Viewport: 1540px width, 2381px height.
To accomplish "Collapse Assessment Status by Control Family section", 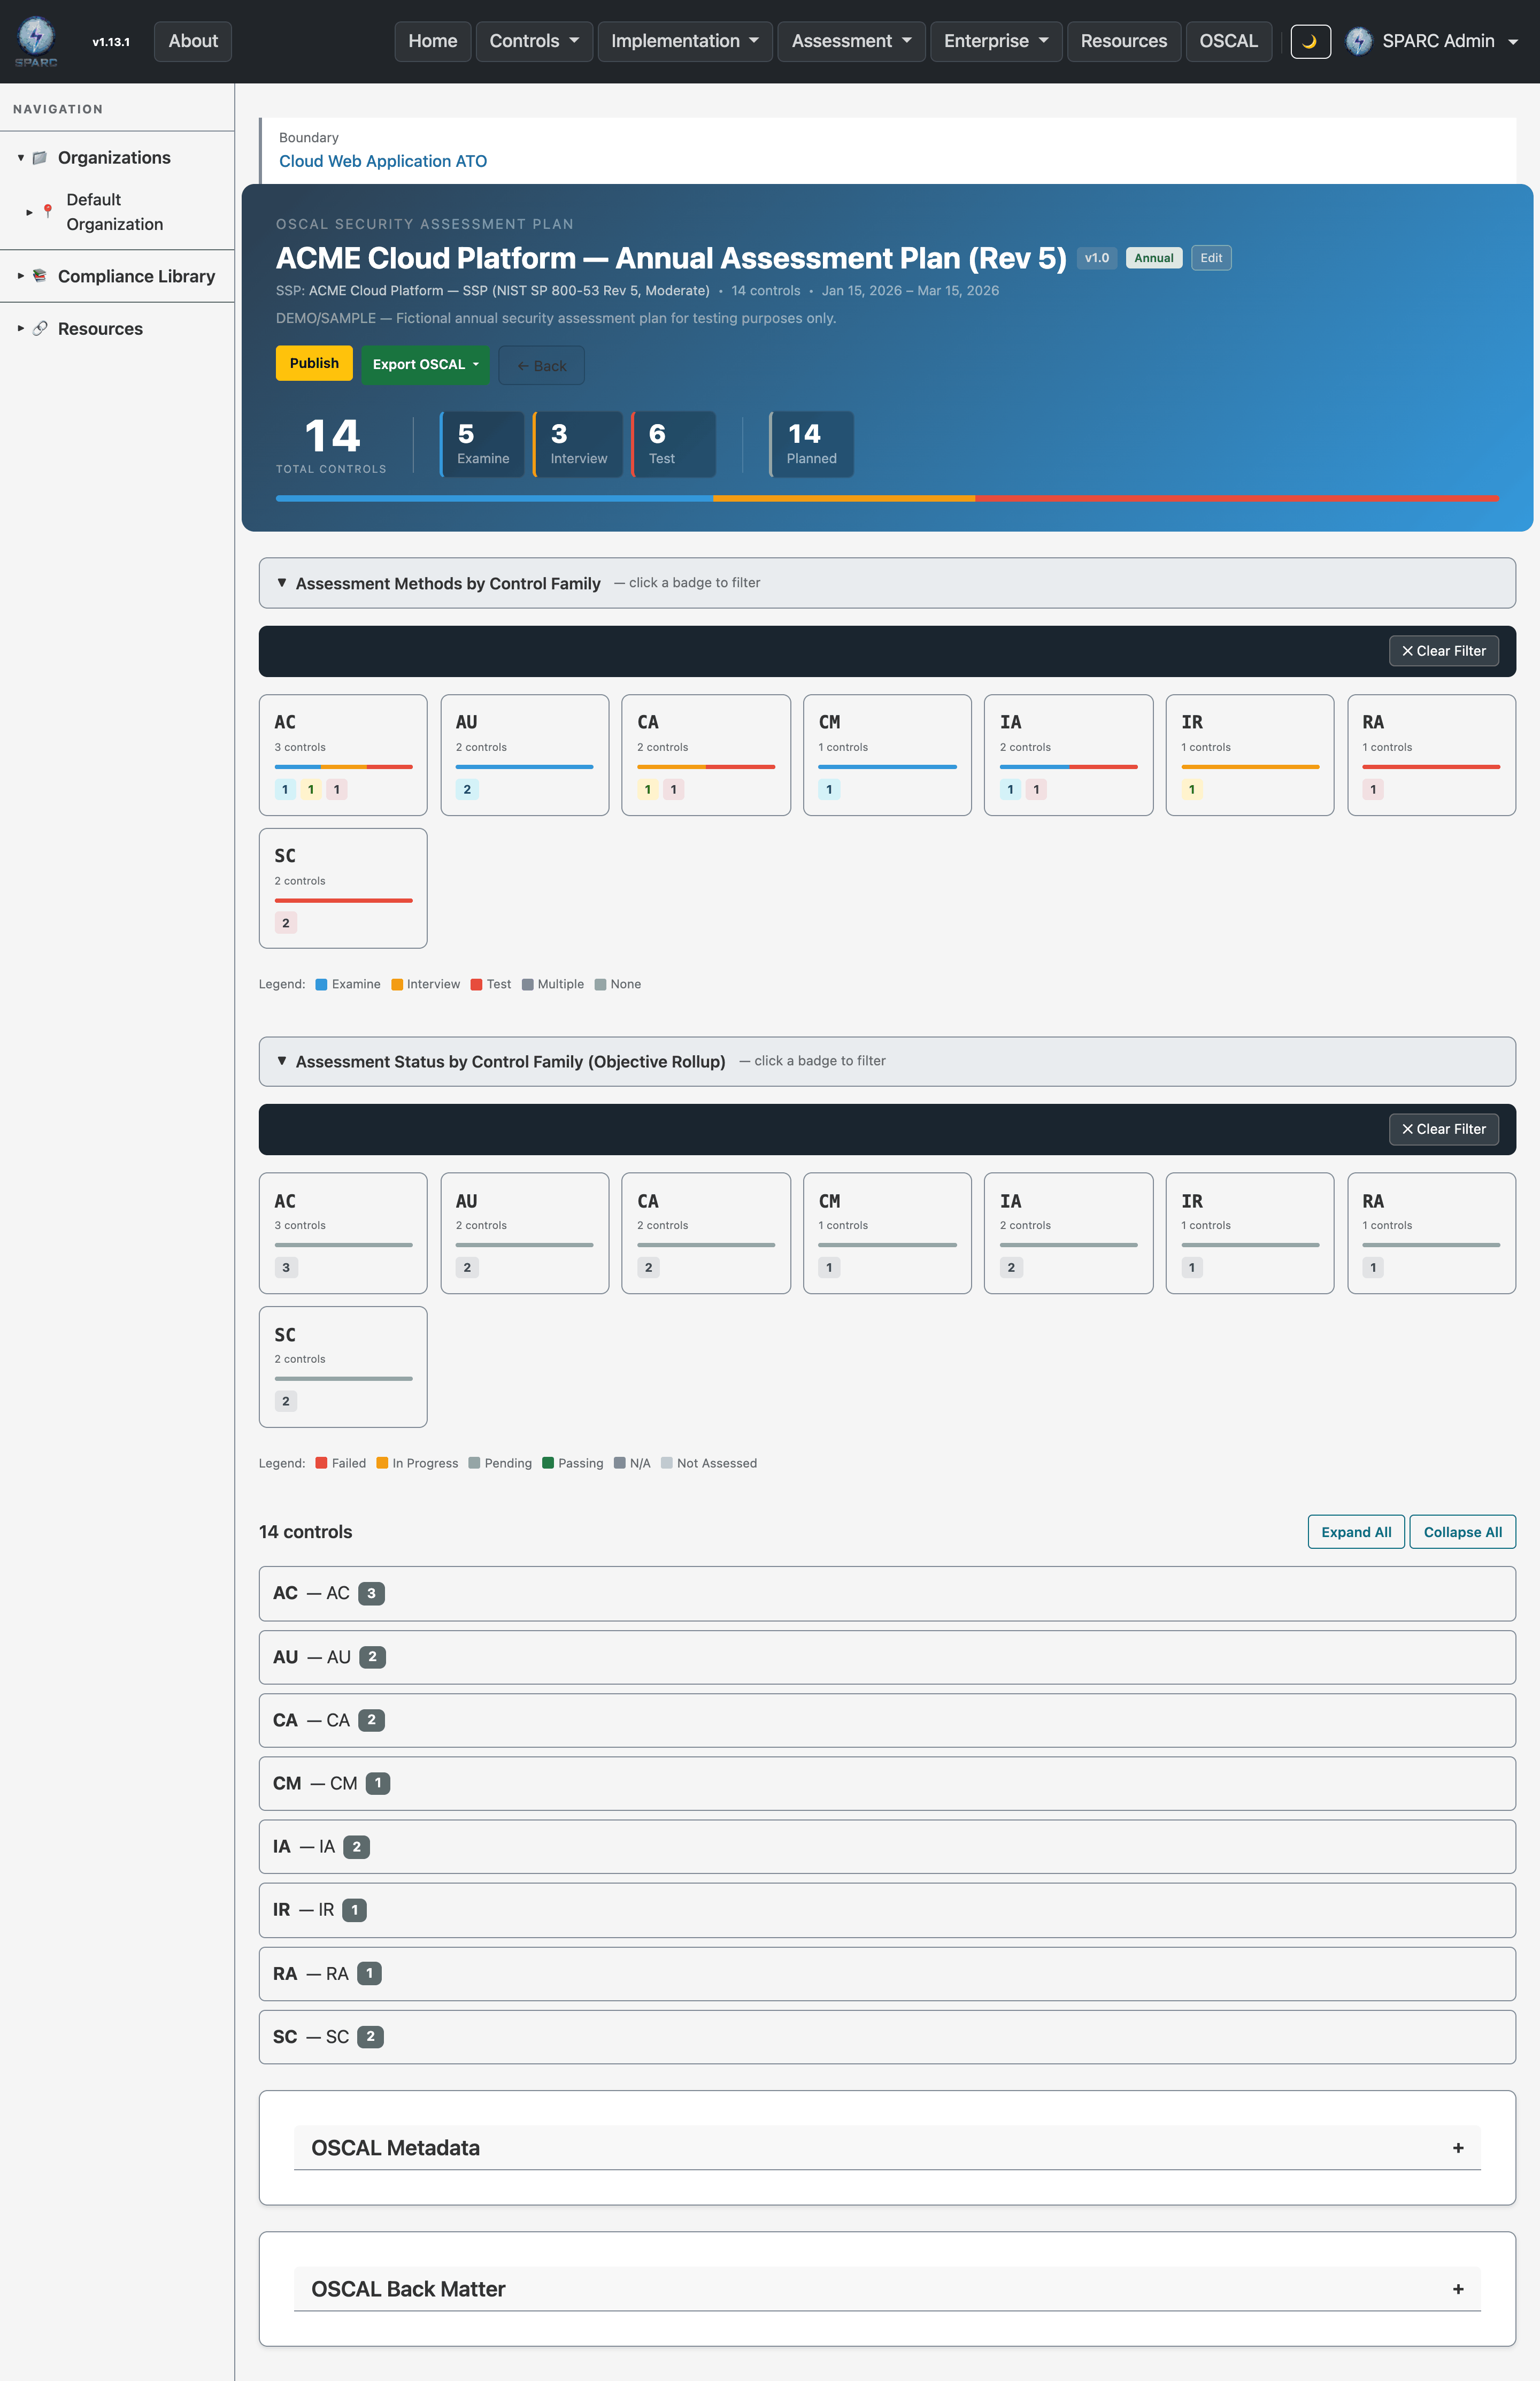I will [887, 1061].
